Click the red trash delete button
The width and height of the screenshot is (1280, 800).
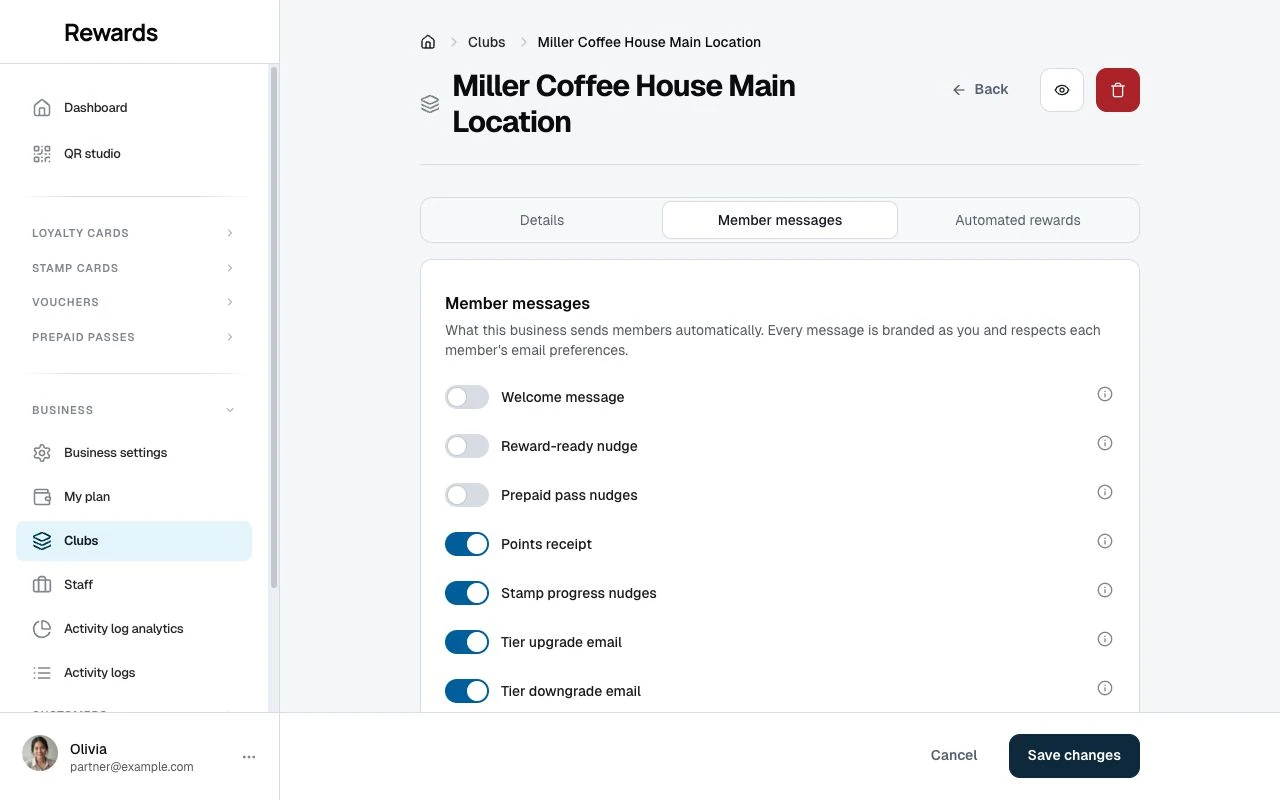coord(1118,90)
